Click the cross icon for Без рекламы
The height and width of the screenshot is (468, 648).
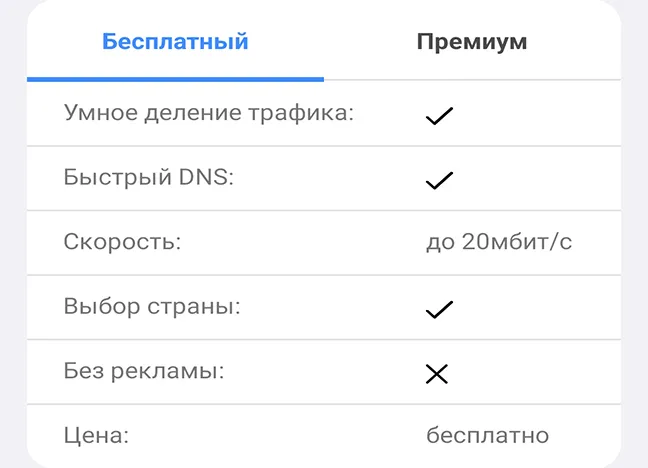pyautogui.click(x=437, y=374)
